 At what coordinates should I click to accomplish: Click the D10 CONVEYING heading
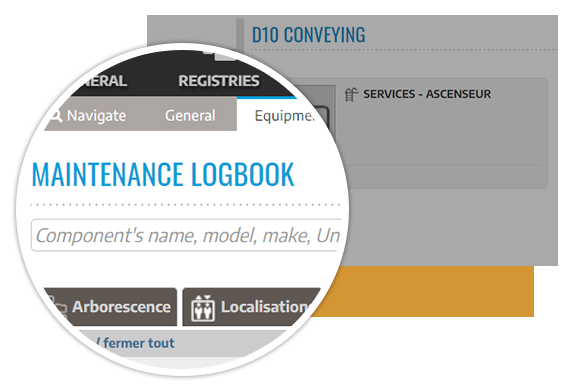click(309, 35)
